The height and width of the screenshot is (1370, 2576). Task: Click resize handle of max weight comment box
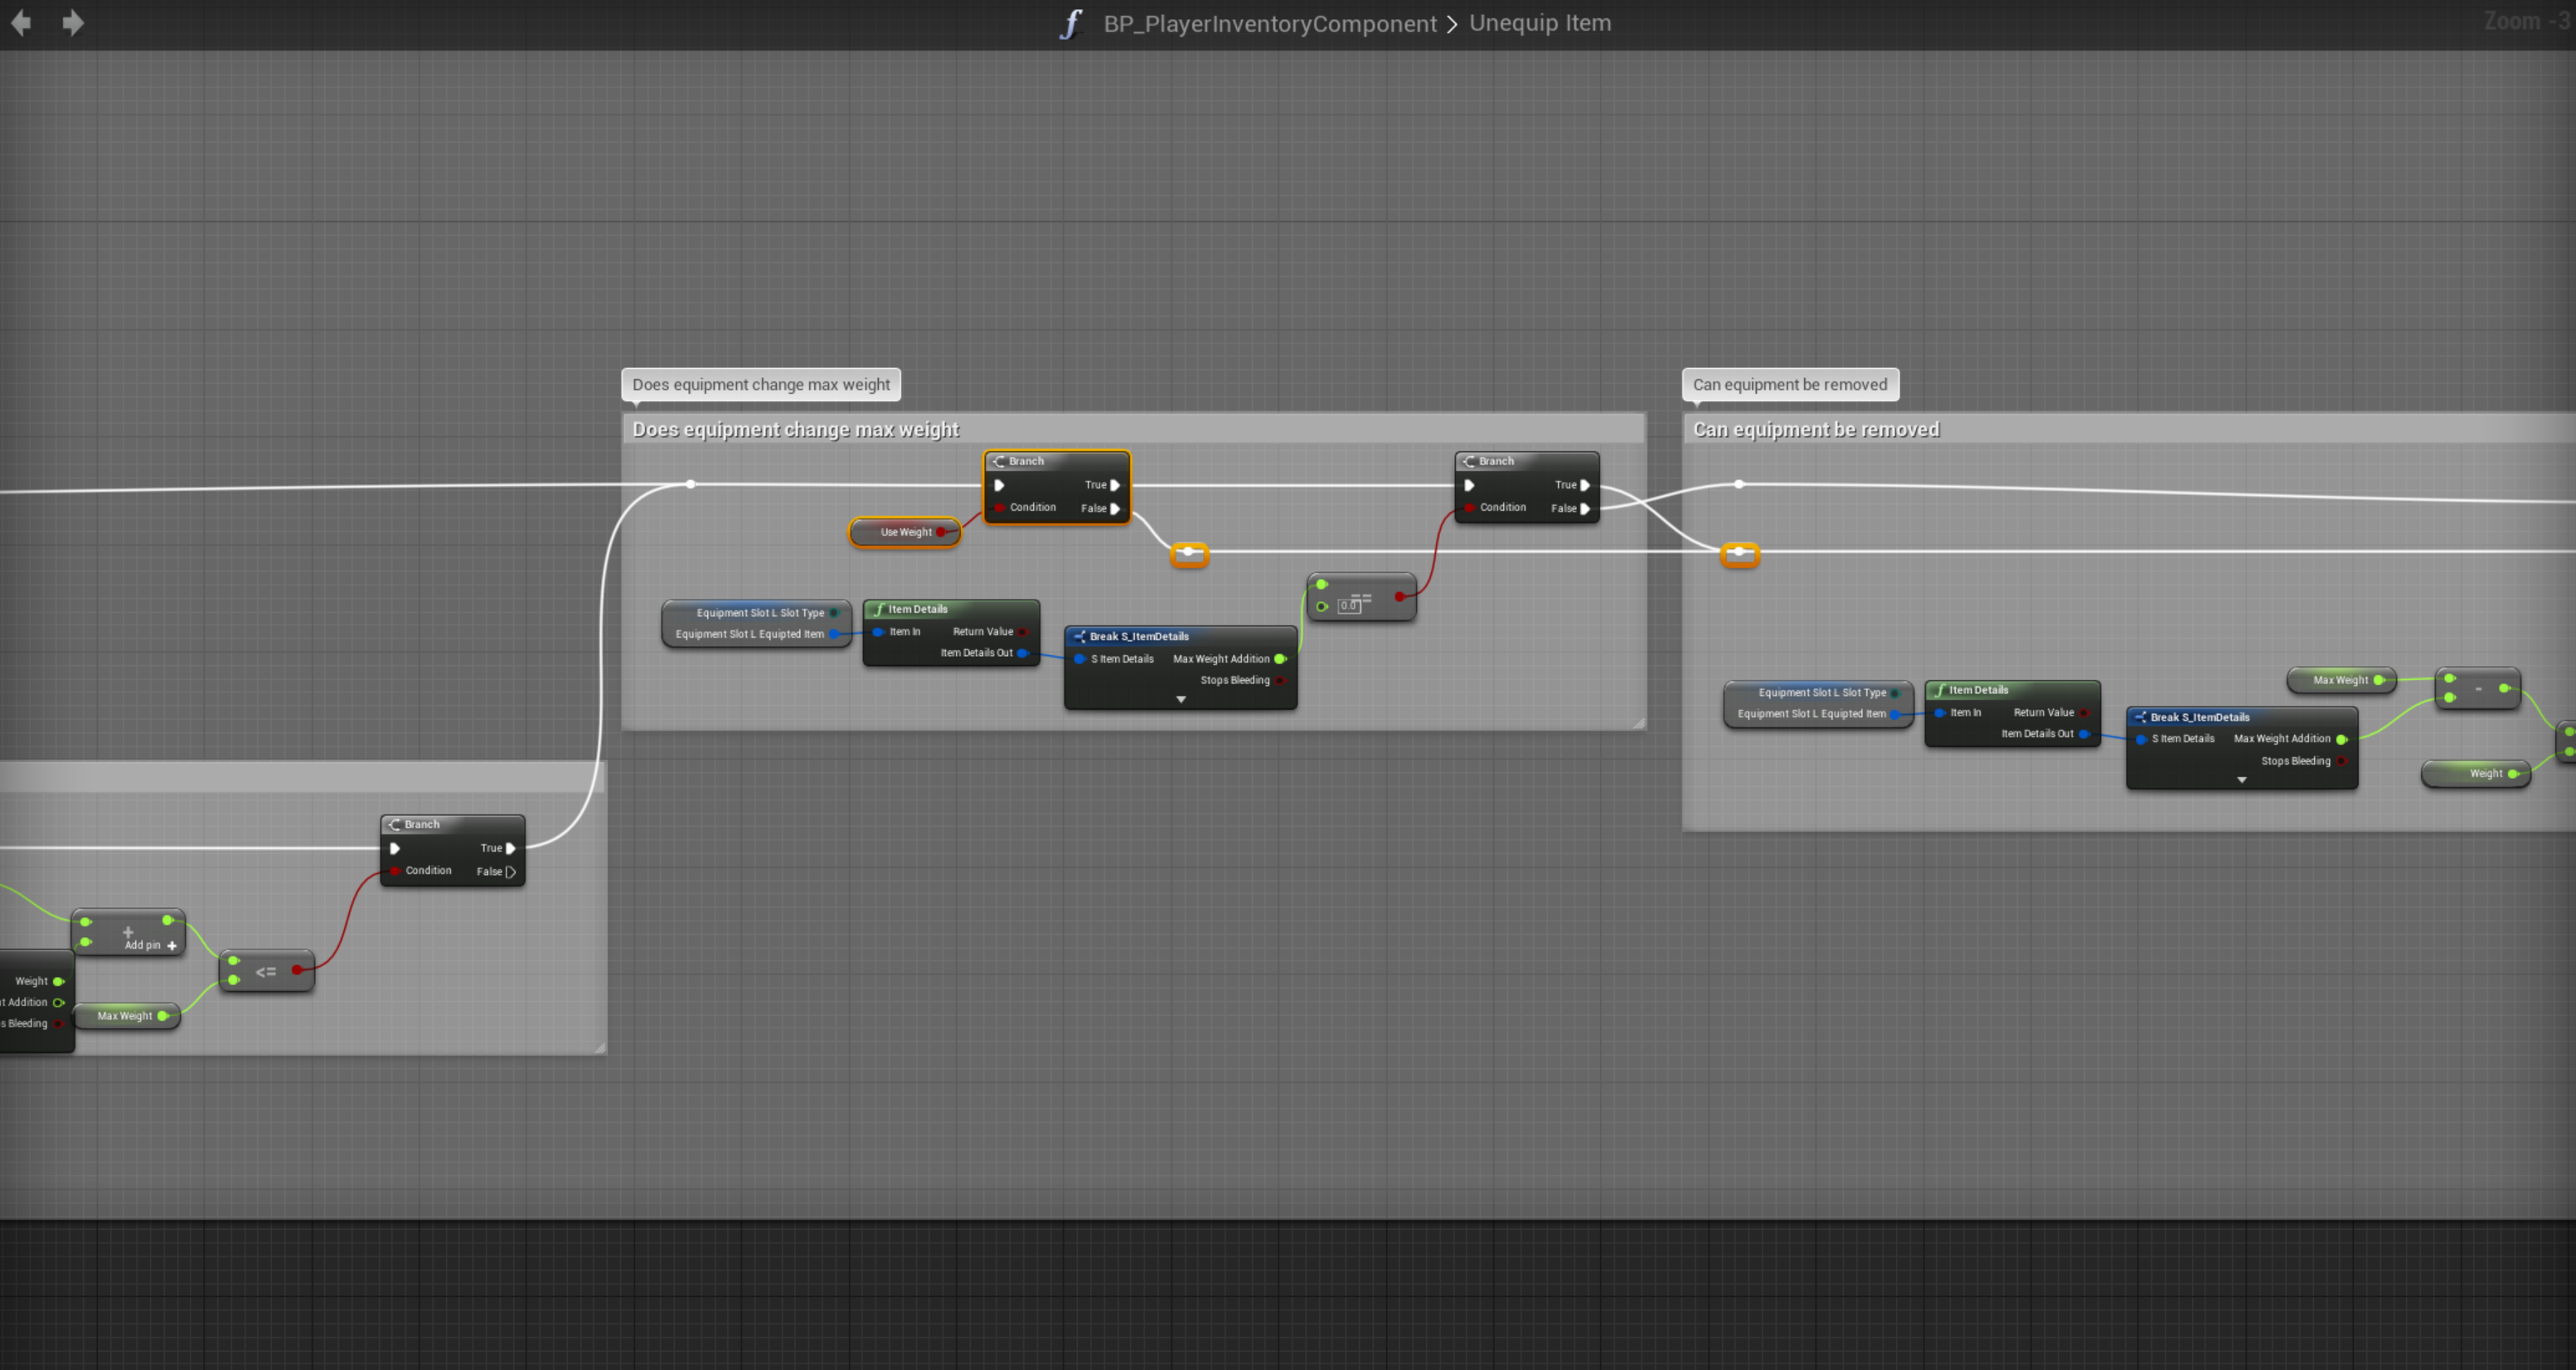[1638, 723]
